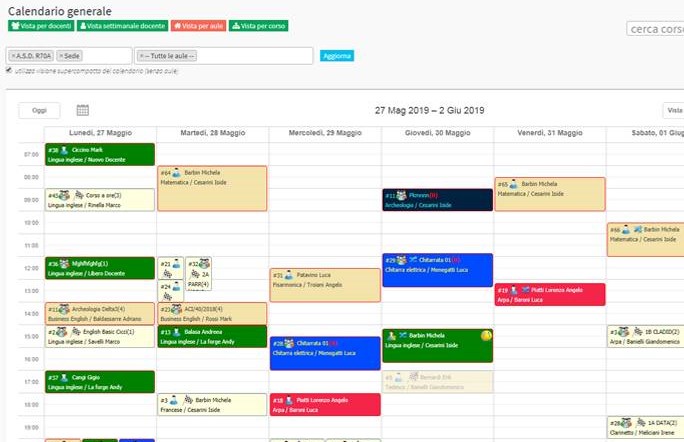Open red Piatti Lorenzo Angelo Friday event
This screenshot has width=684, height=442.
[549, 294]
